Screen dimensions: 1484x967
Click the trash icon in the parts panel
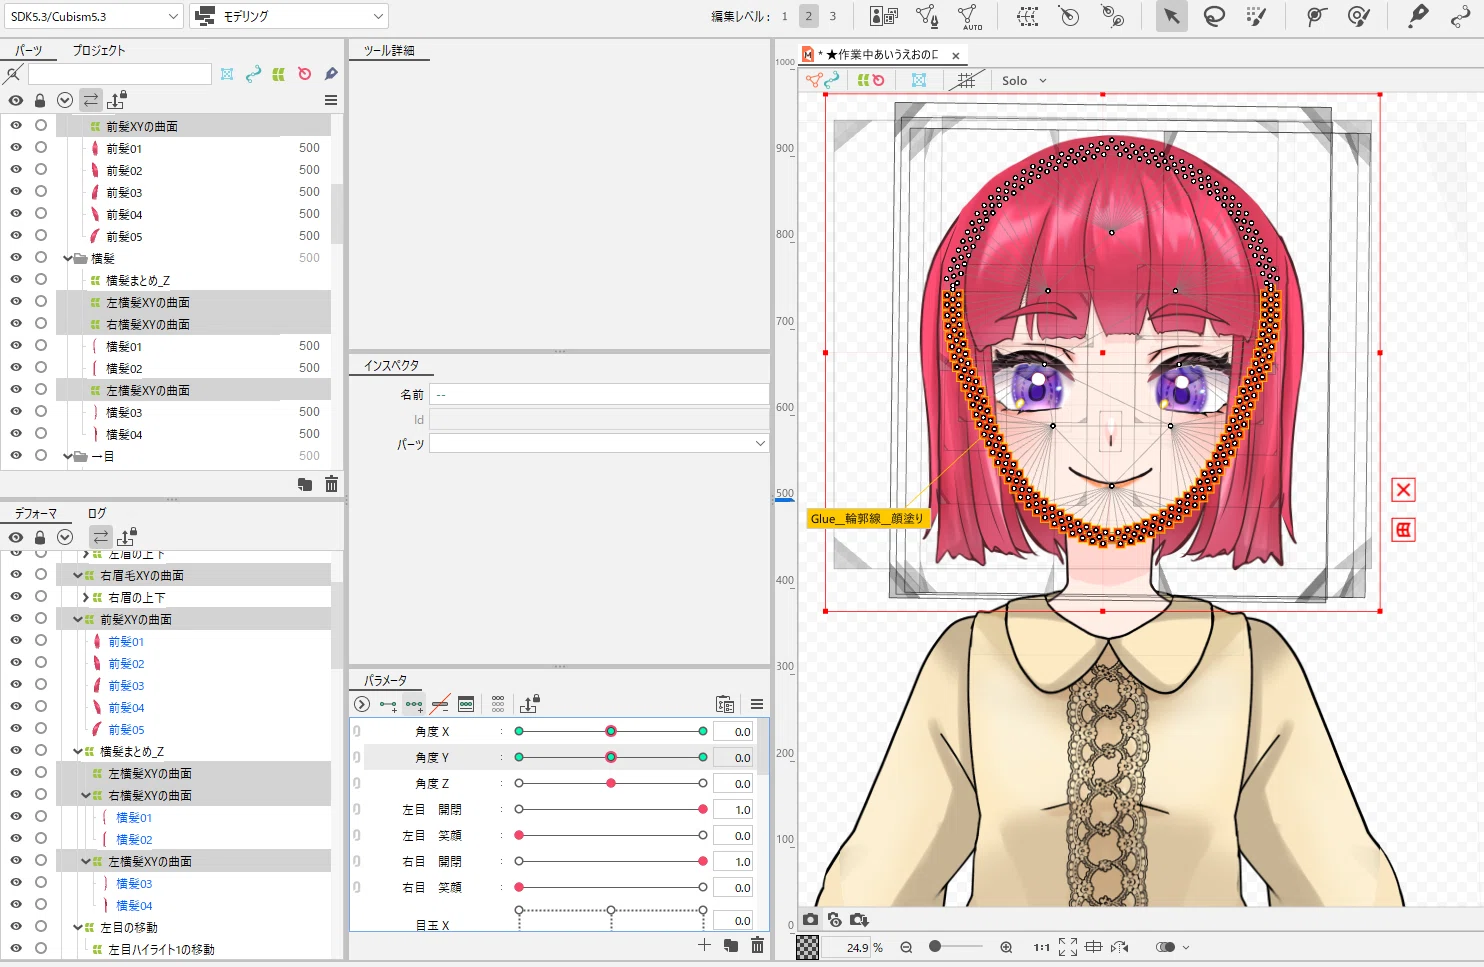pos(331,485)
